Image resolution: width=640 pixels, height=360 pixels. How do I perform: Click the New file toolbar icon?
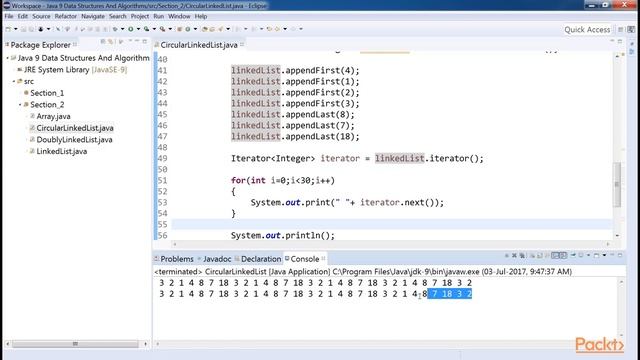tap(8, 29)
